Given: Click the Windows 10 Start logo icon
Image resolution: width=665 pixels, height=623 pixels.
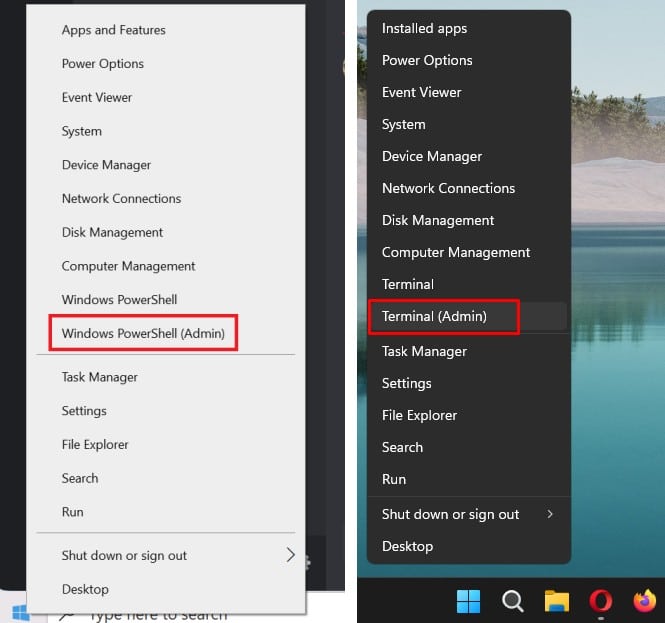Looking at the screenshot, I should pos(20,613).
